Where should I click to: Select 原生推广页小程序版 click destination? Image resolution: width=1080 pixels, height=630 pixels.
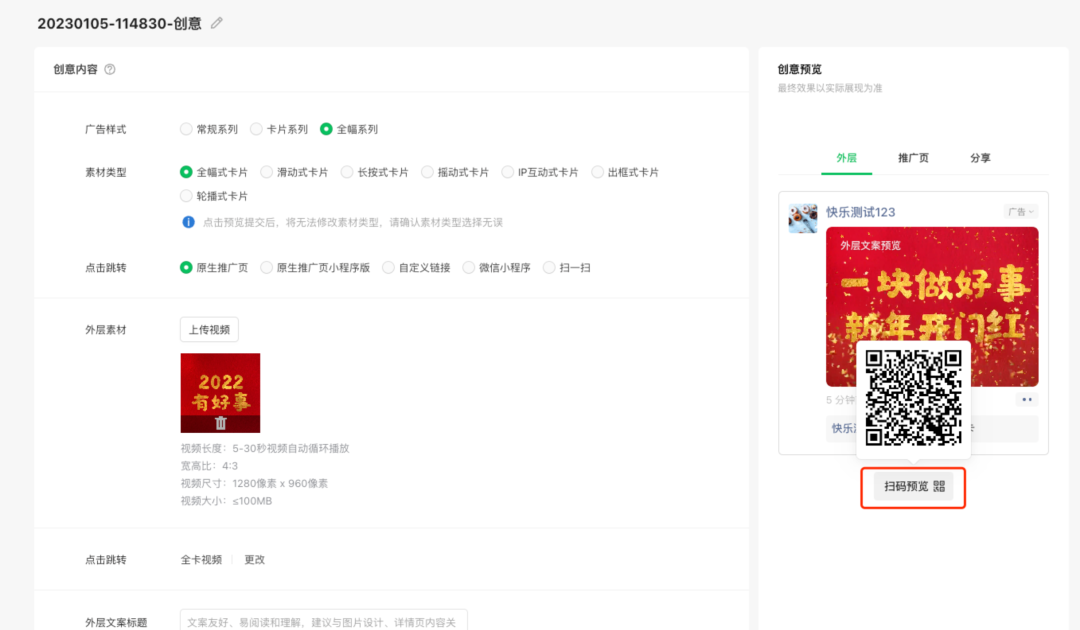pyautogui.click(x=315, y=268)
